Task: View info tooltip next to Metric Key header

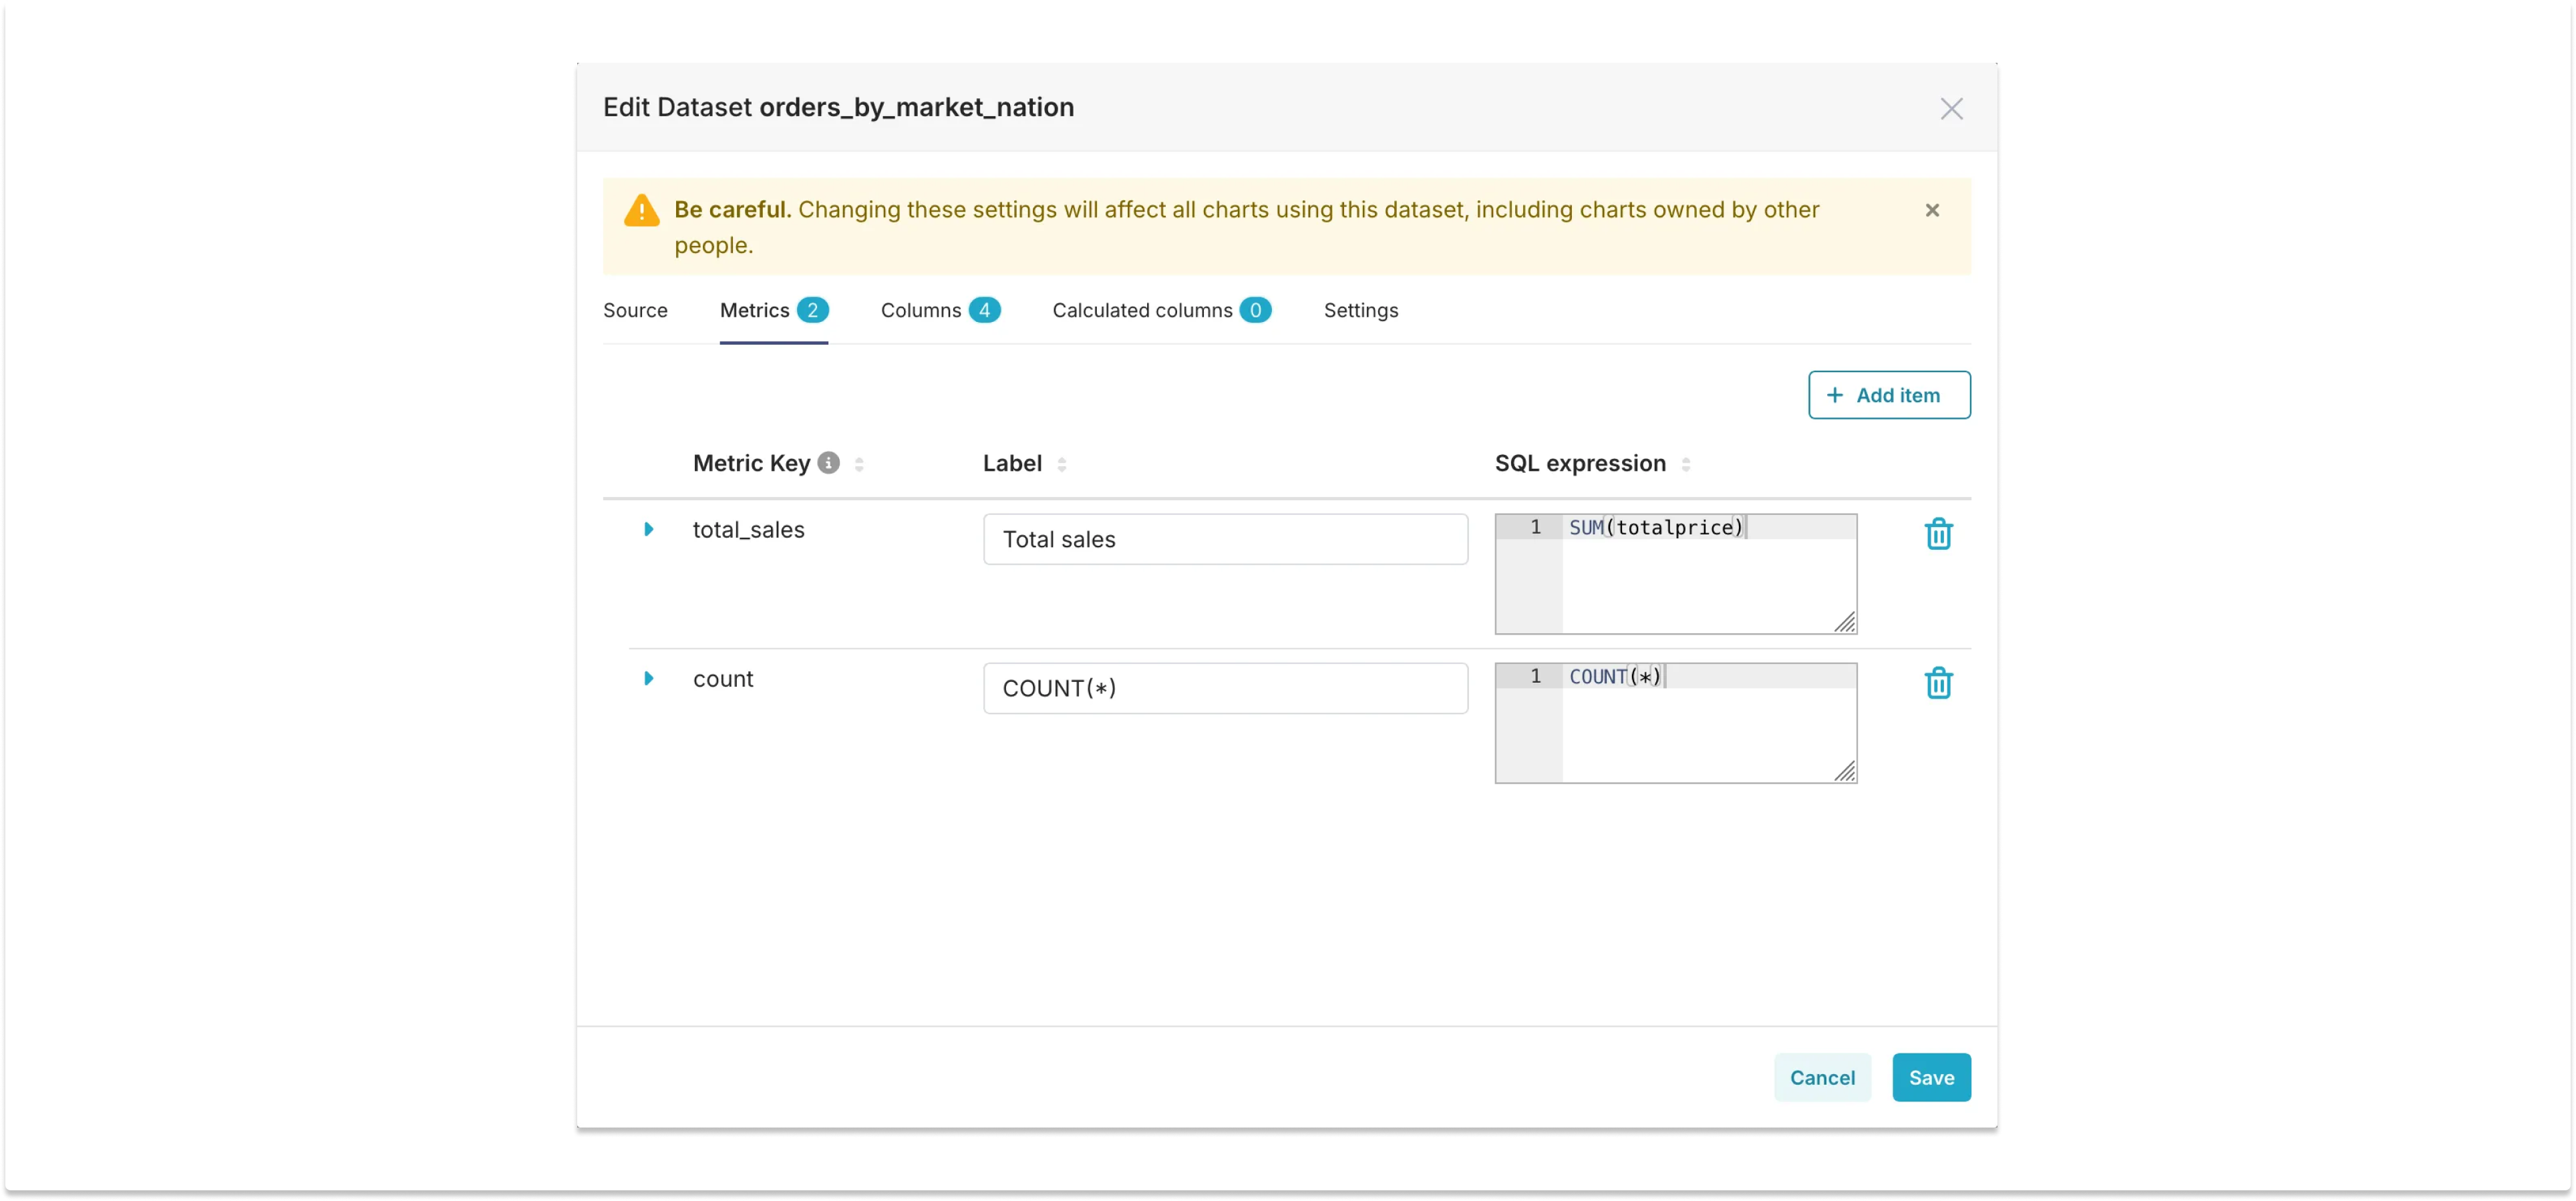Action: [829, 462]
